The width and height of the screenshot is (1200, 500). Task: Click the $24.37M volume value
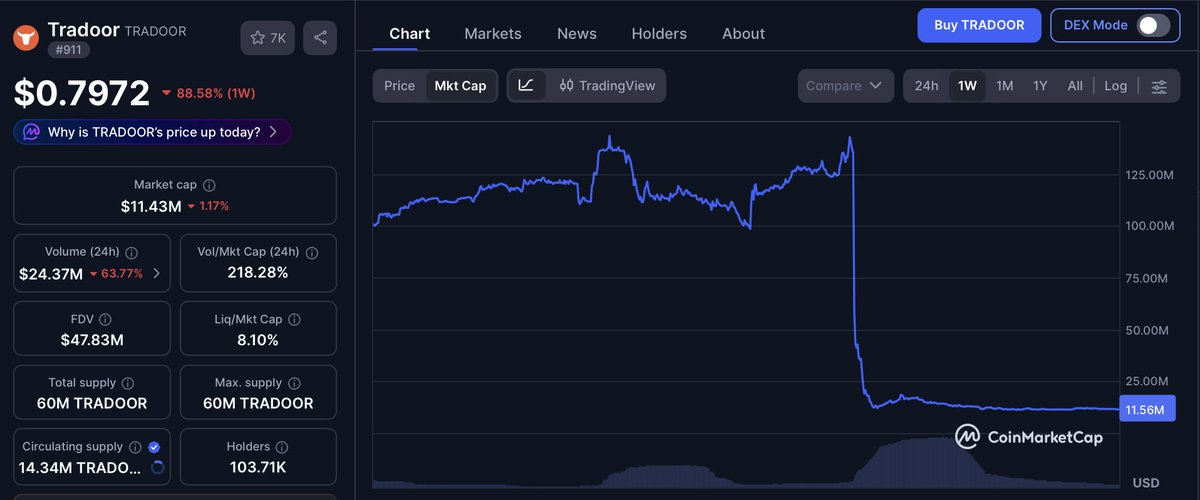[50, 273]
